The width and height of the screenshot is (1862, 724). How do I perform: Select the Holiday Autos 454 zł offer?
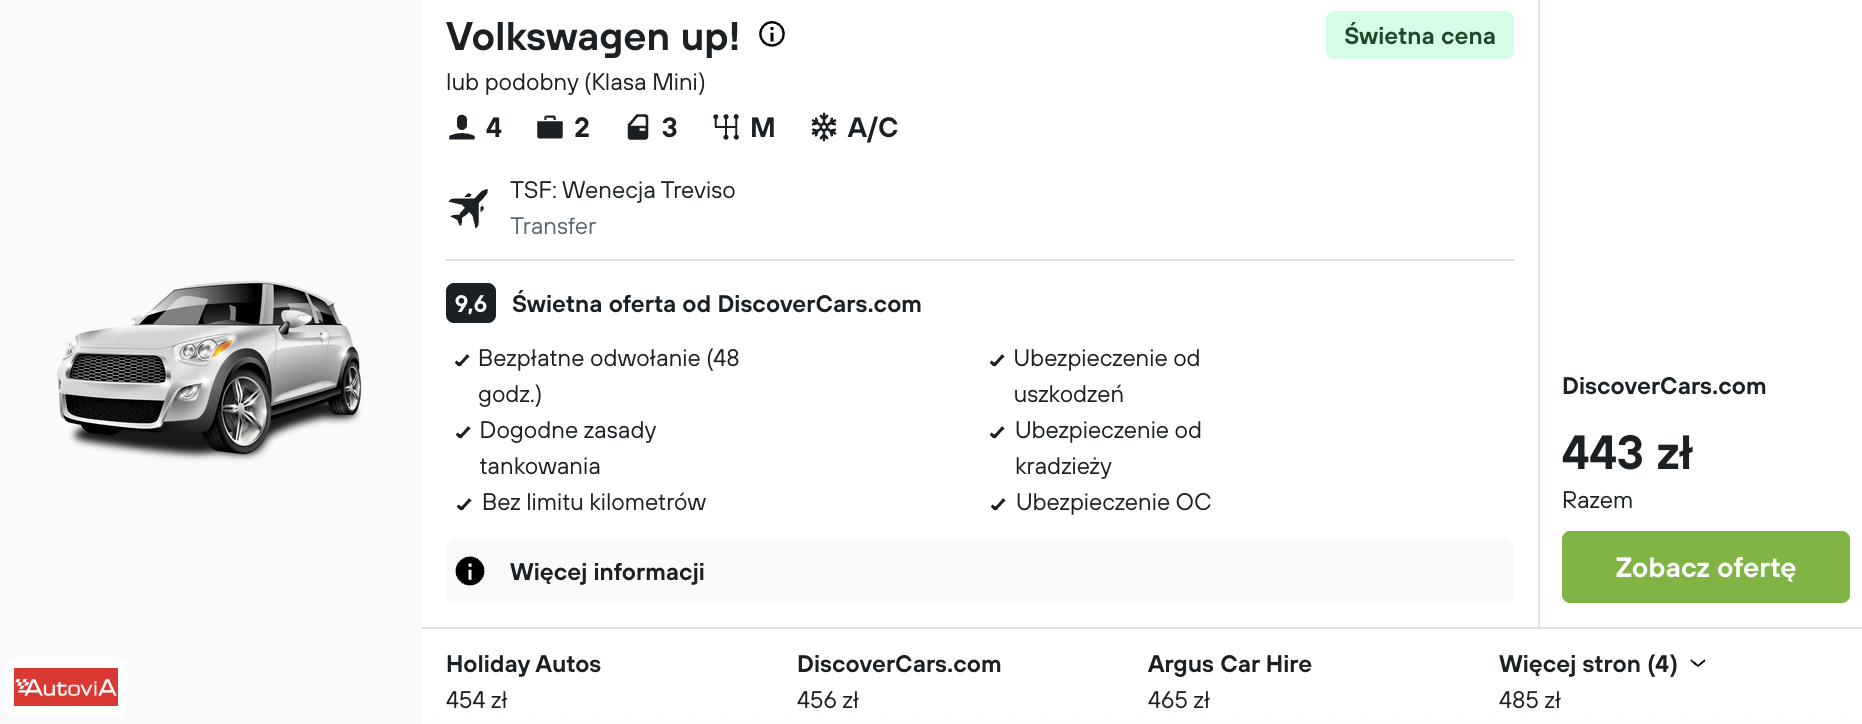523,680
